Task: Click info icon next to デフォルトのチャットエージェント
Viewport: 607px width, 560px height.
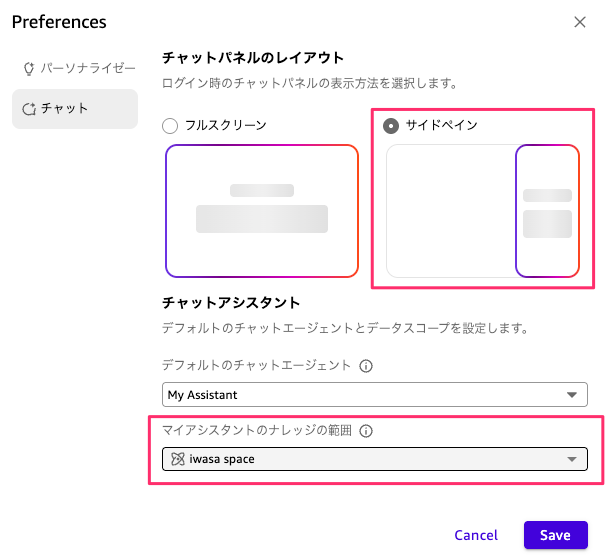Action: click(366, 366)
